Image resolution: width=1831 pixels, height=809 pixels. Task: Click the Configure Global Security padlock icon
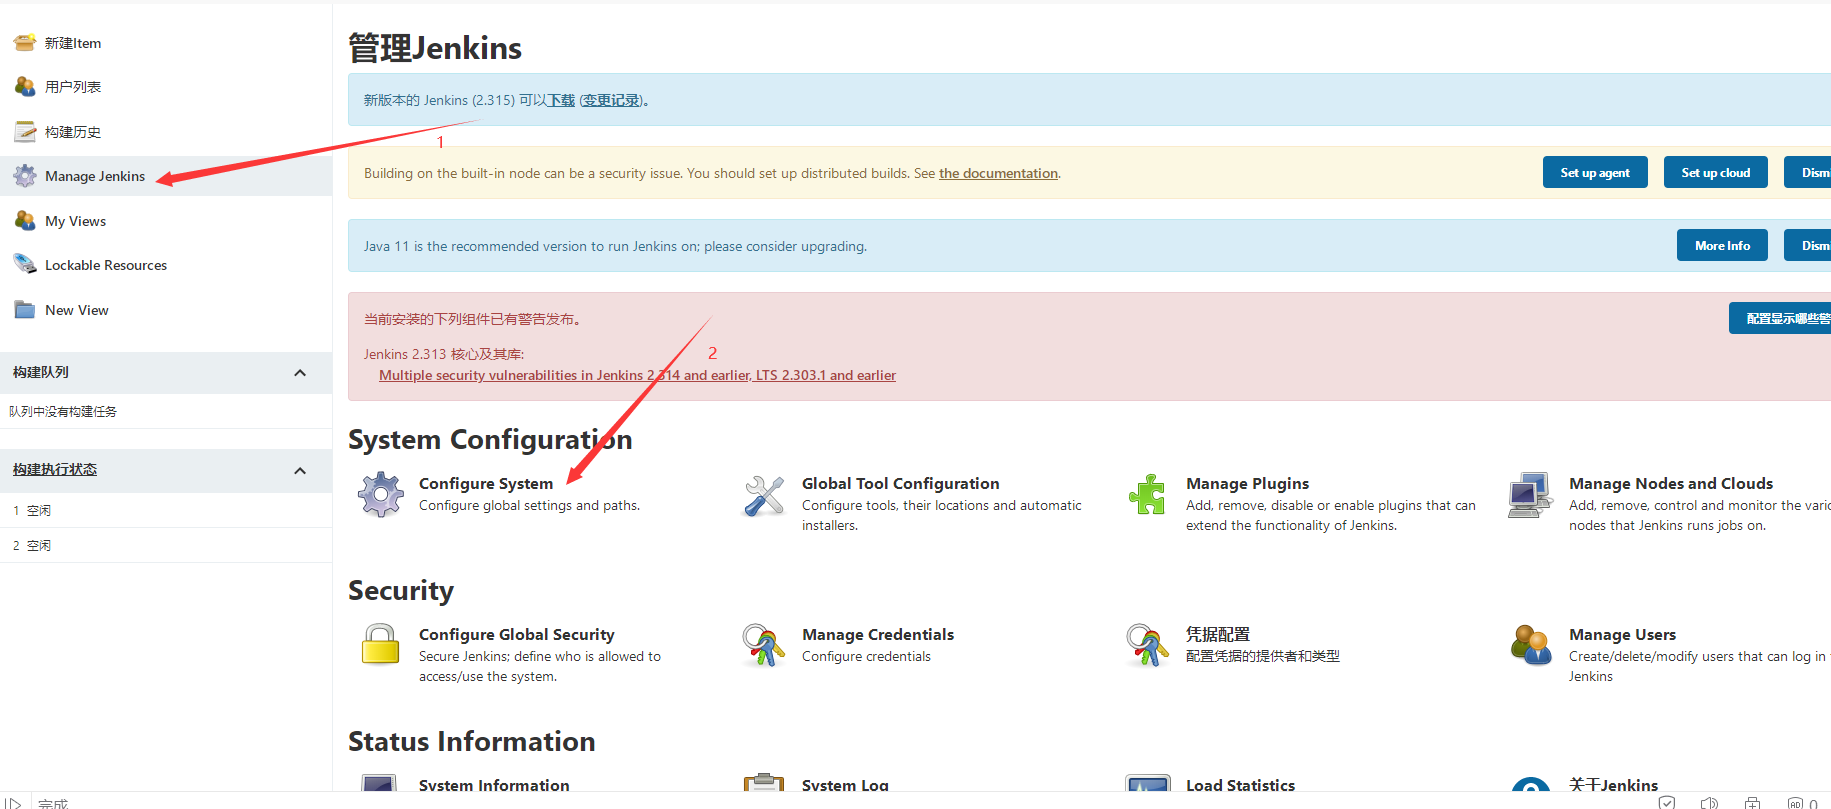pyautogui.click(x=381, y=645)
